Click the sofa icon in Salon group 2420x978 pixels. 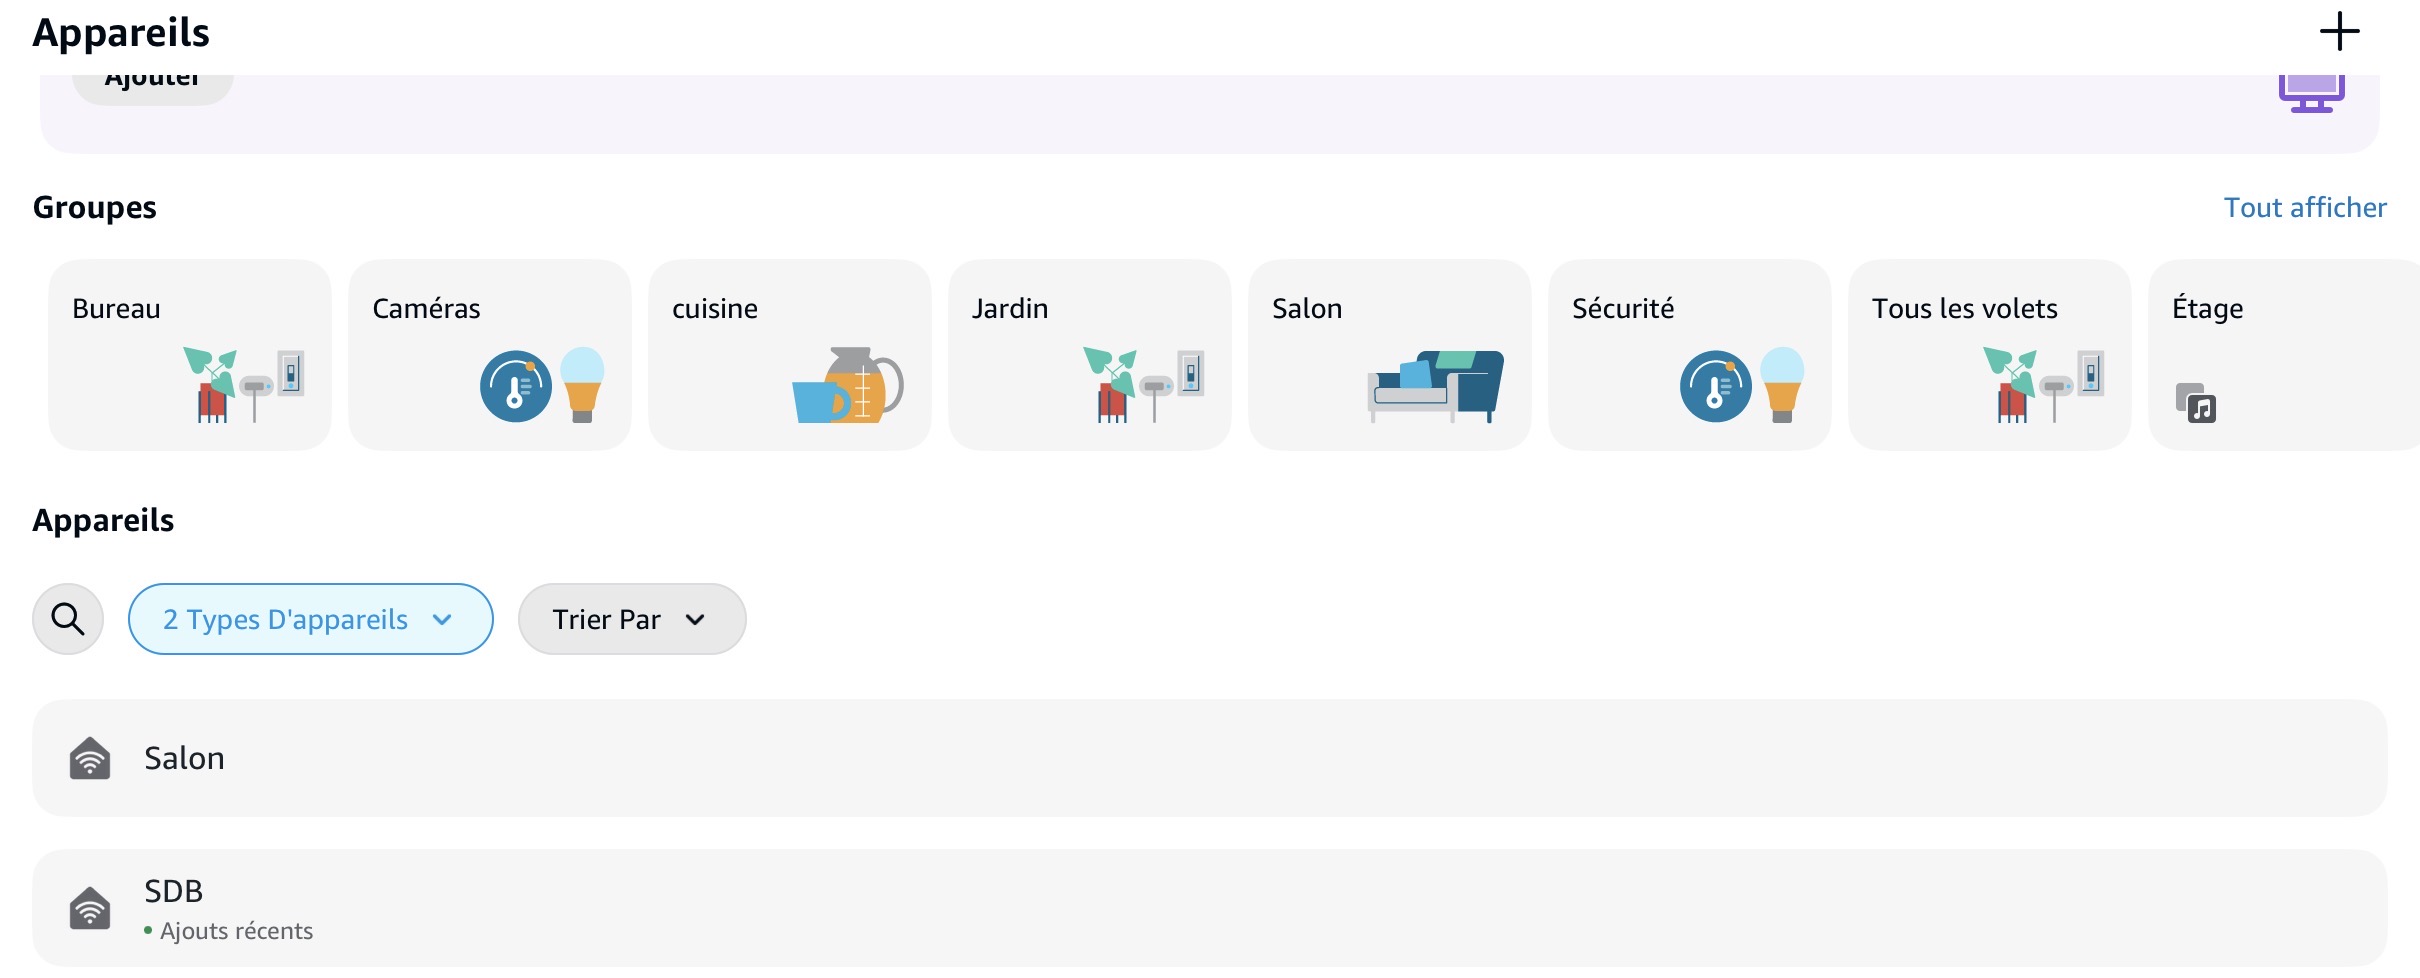point(1436,386)
